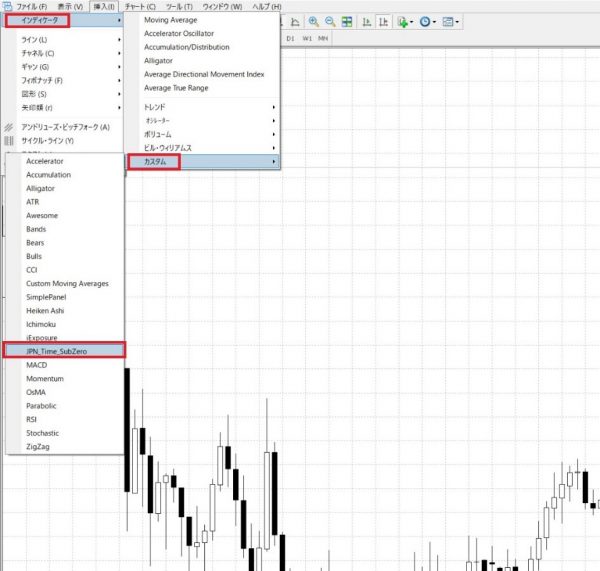Click the periods clock icon
This screenshot has width=600, height=571.
(427, 21)
